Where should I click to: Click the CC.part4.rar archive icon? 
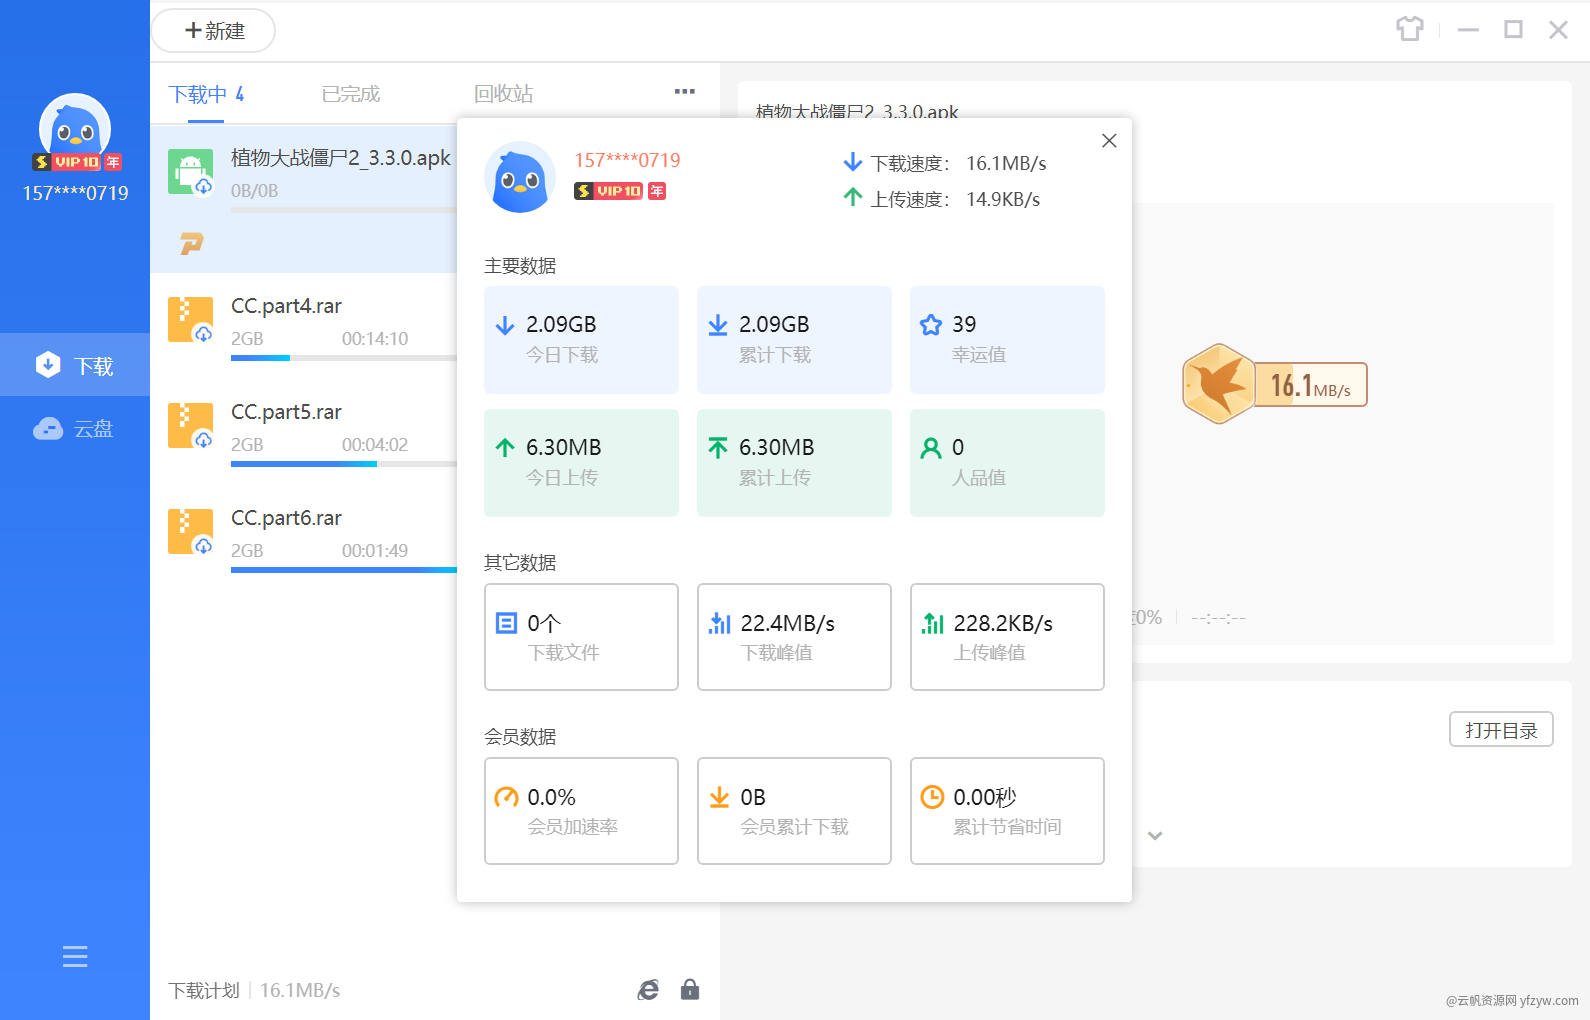190,320
